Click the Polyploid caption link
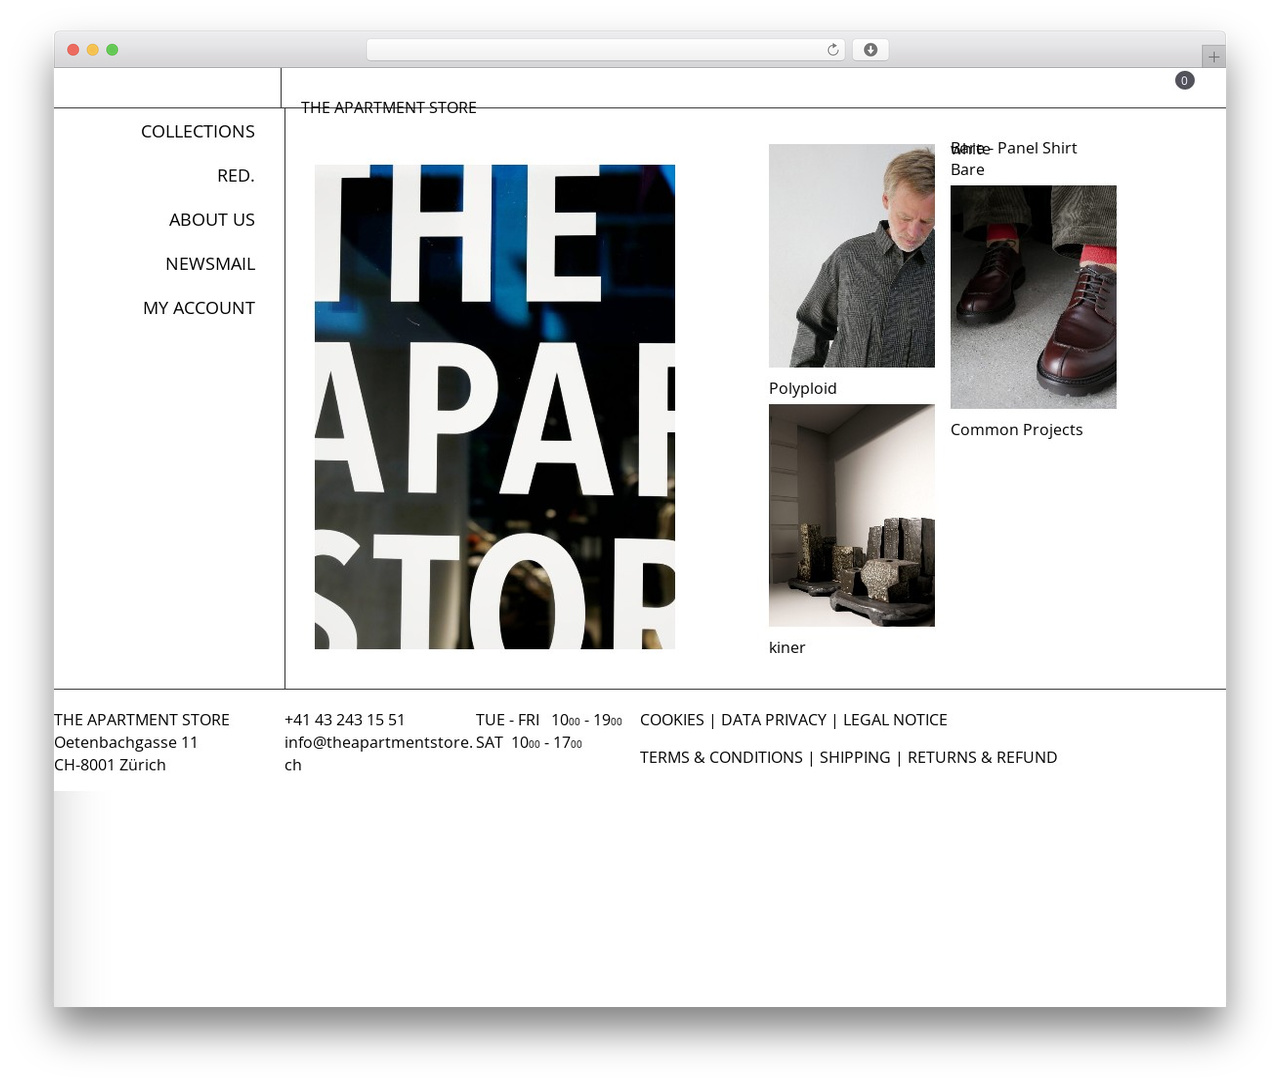Image resolution: width=1280 pixels, height=1084 pixels. [x=803, y=388]
